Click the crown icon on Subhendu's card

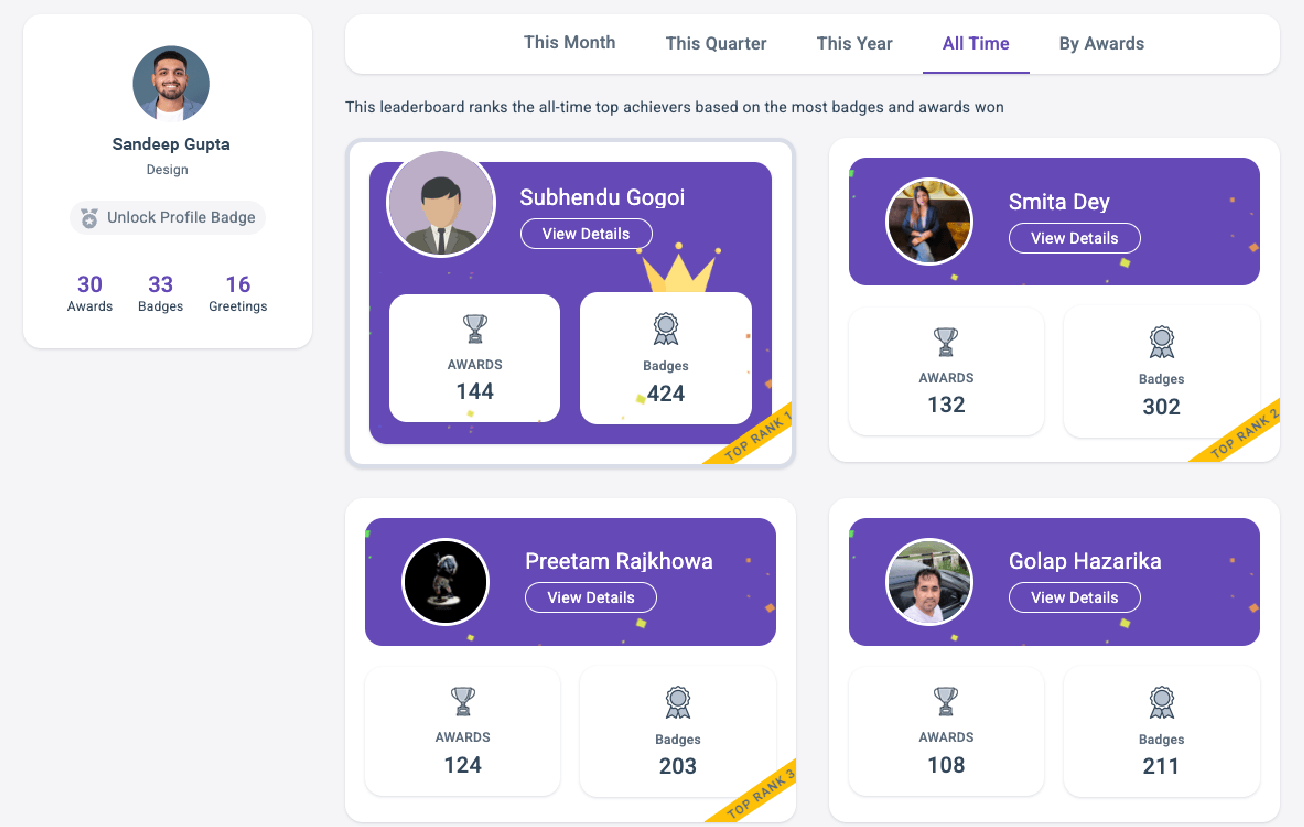pos(679,270)
